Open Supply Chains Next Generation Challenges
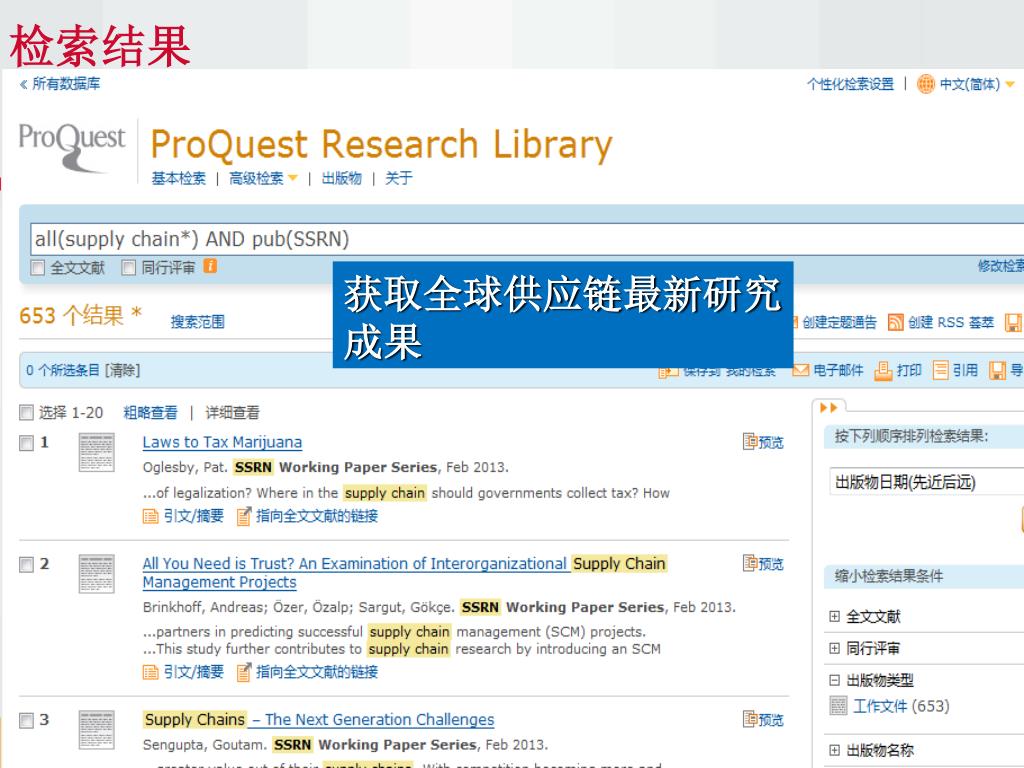 [319, 719]
